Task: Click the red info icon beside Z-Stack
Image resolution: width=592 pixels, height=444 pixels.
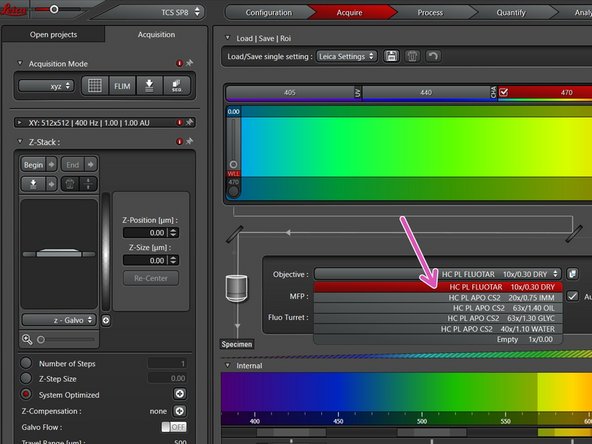Action: pos(179,142)
